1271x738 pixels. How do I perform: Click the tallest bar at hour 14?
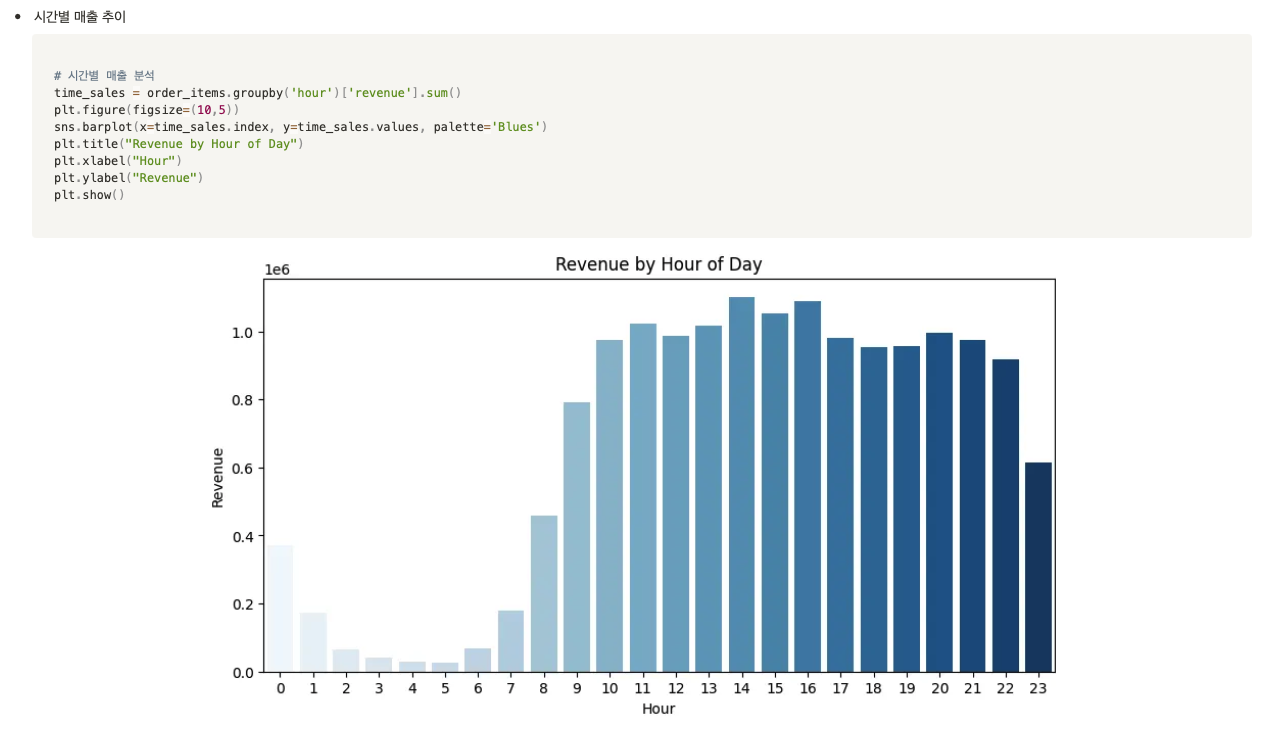tap(742, 485)
